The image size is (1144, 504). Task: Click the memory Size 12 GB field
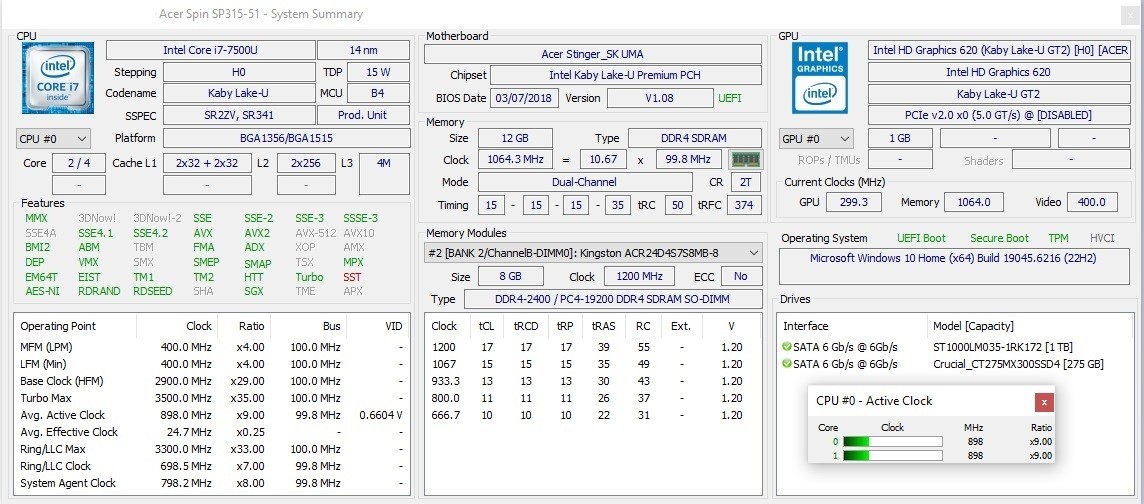(x=515, y=138)
